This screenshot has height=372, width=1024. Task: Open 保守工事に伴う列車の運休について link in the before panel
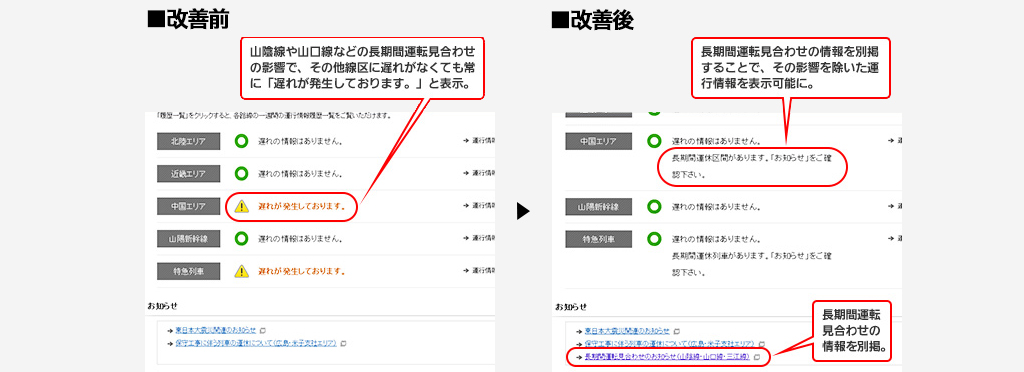[x=255, y=343]
